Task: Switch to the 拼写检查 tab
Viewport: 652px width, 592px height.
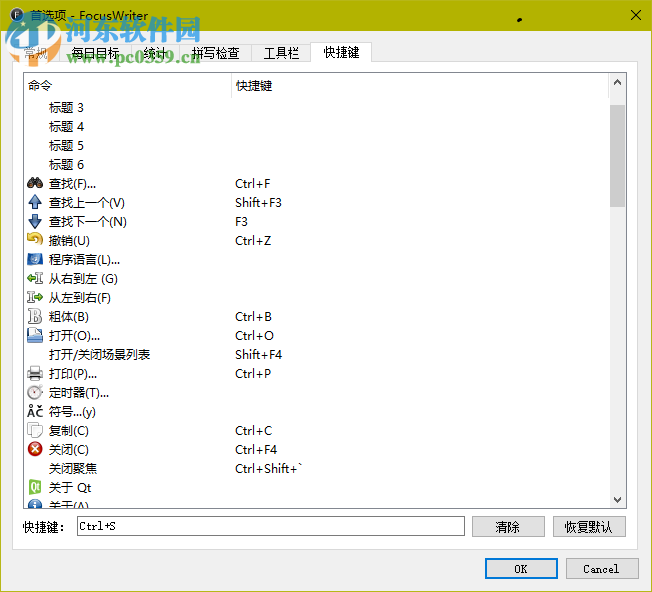Action: coord(215,53)
